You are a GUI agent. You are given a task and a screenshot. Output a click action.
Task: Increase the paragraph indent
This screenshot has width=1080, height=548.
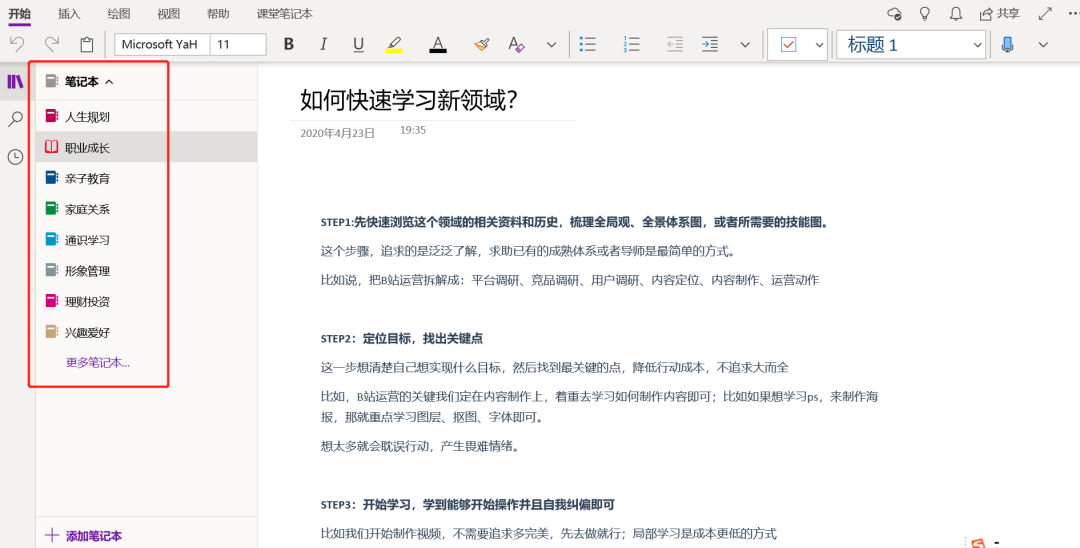point(709,45)
